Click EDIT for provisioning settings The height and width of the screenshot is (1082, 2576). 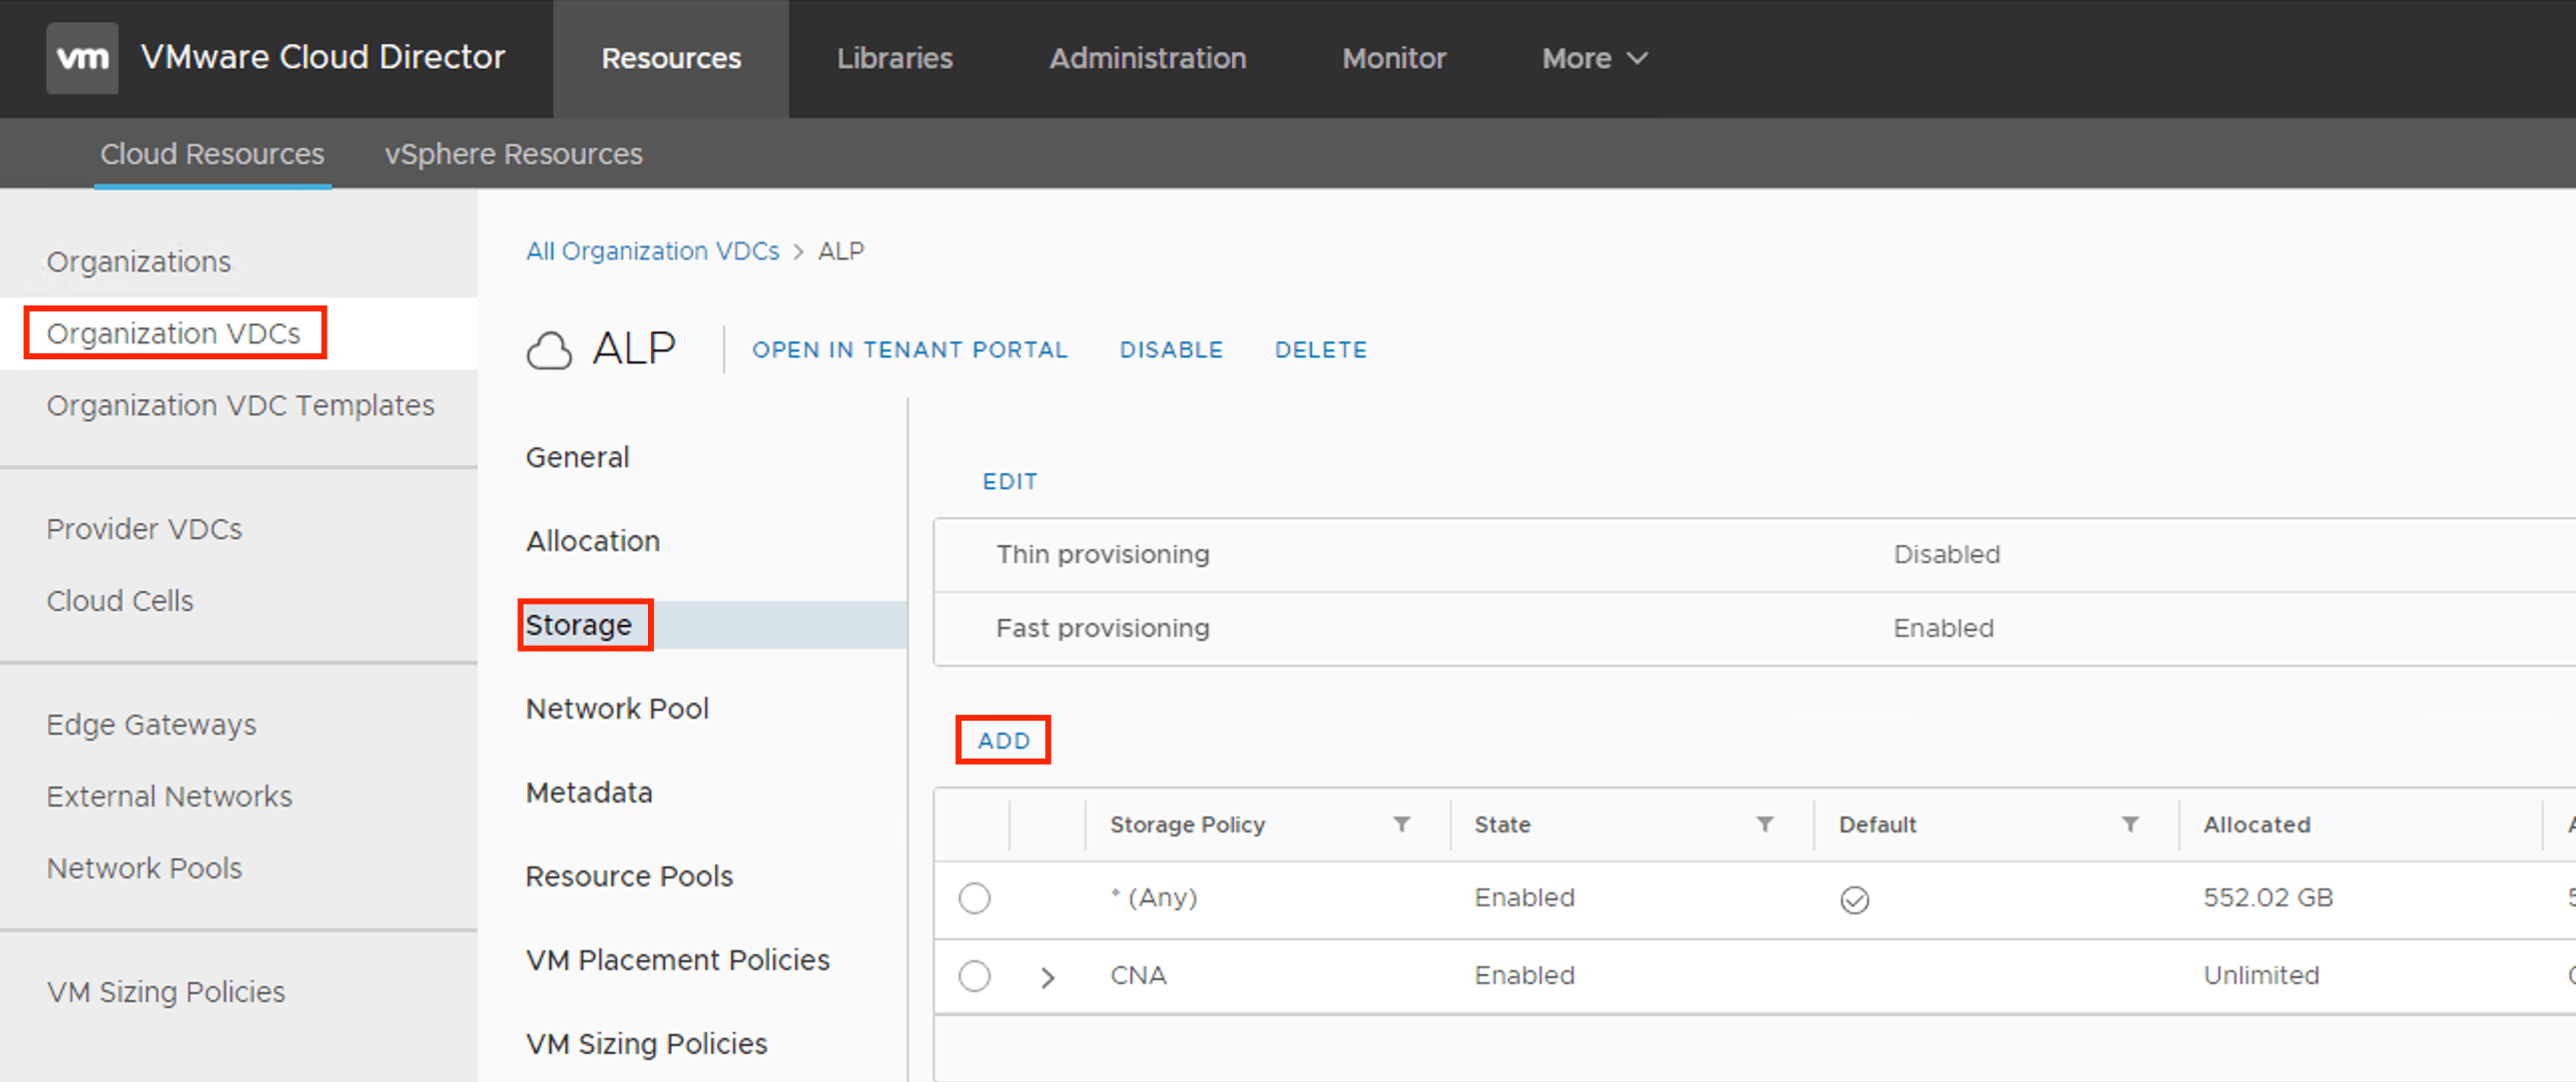click(x=1009, y=482)
